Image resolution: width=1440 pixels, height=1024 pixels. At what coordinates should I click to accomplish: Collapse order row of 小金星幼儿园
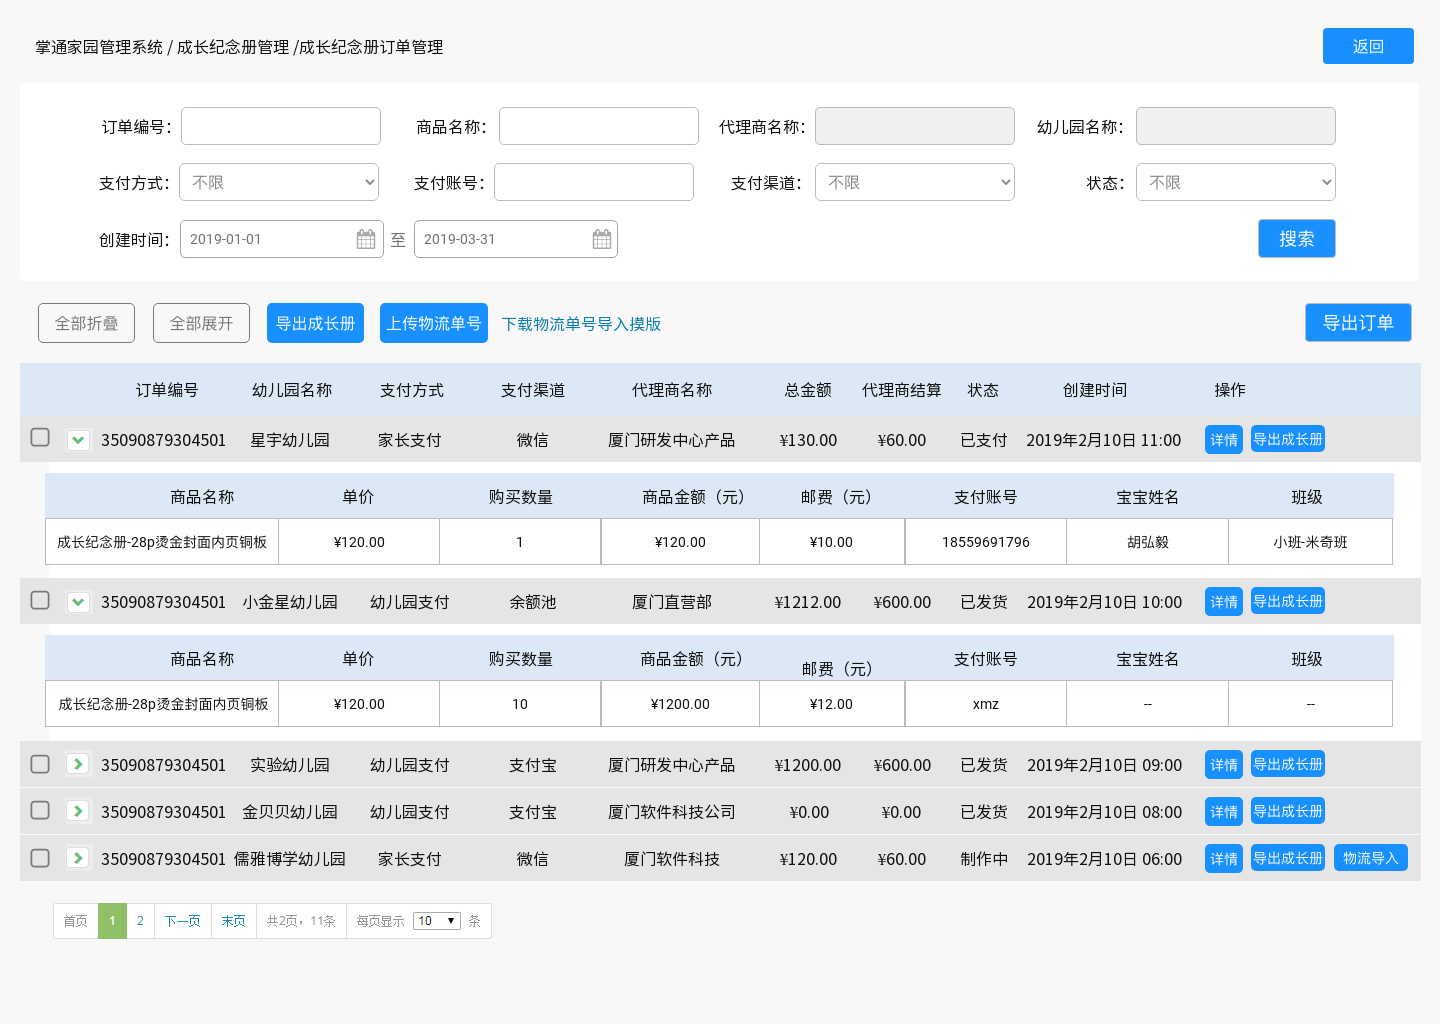[x=78, y=602]
